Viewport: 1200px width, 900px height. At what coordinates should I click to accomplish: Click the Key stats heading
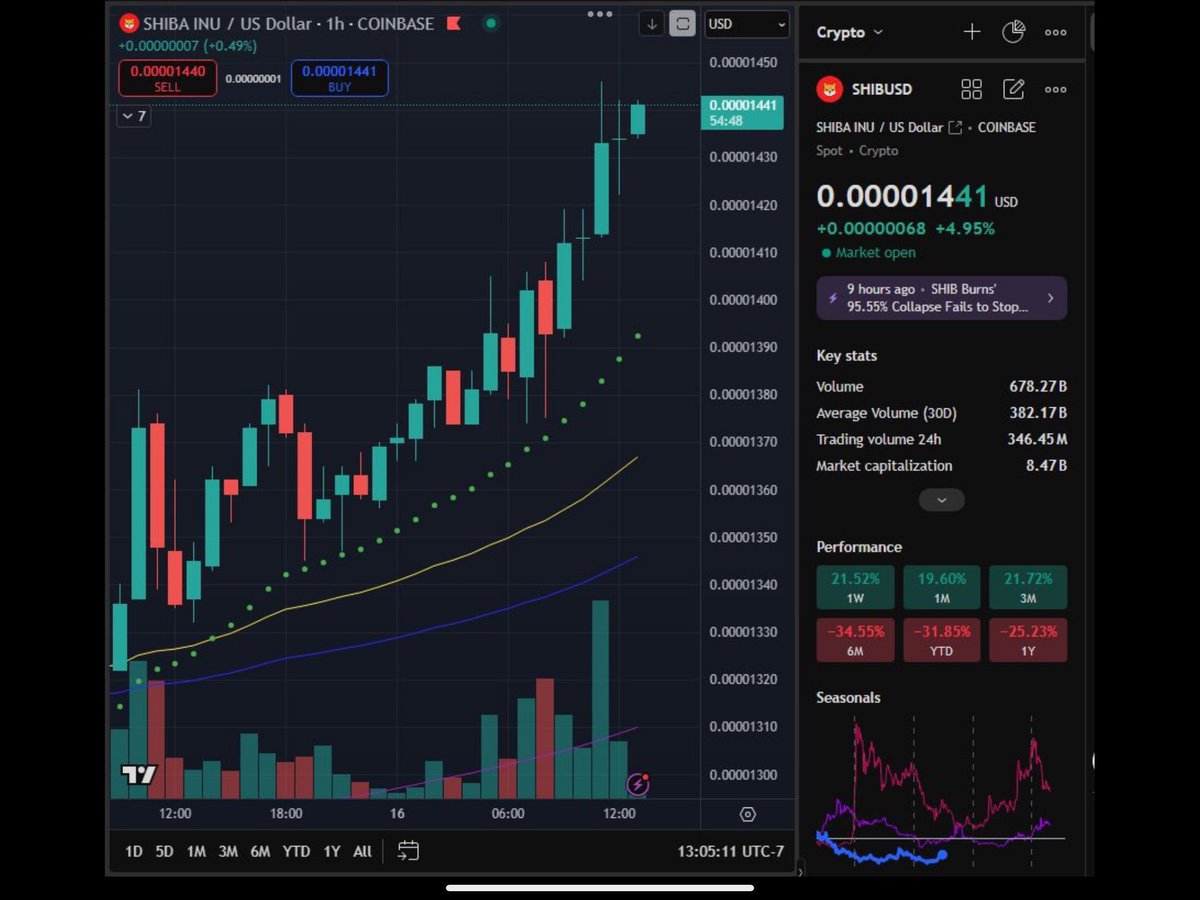pos(847,356)
